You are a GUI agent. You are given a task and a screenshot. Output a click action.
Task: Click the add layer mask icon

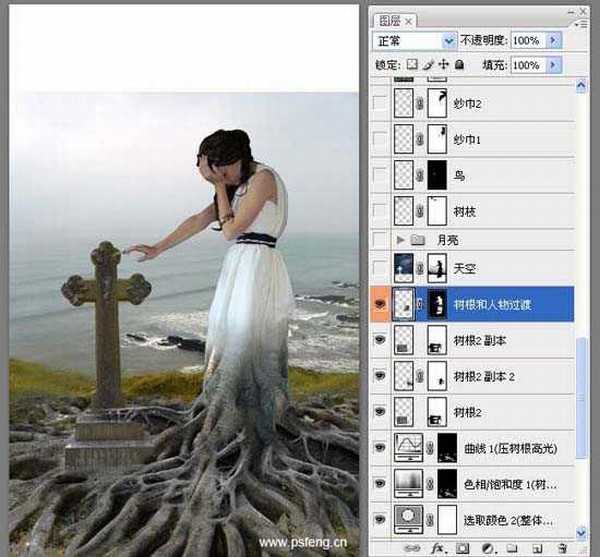click(463, 548)
